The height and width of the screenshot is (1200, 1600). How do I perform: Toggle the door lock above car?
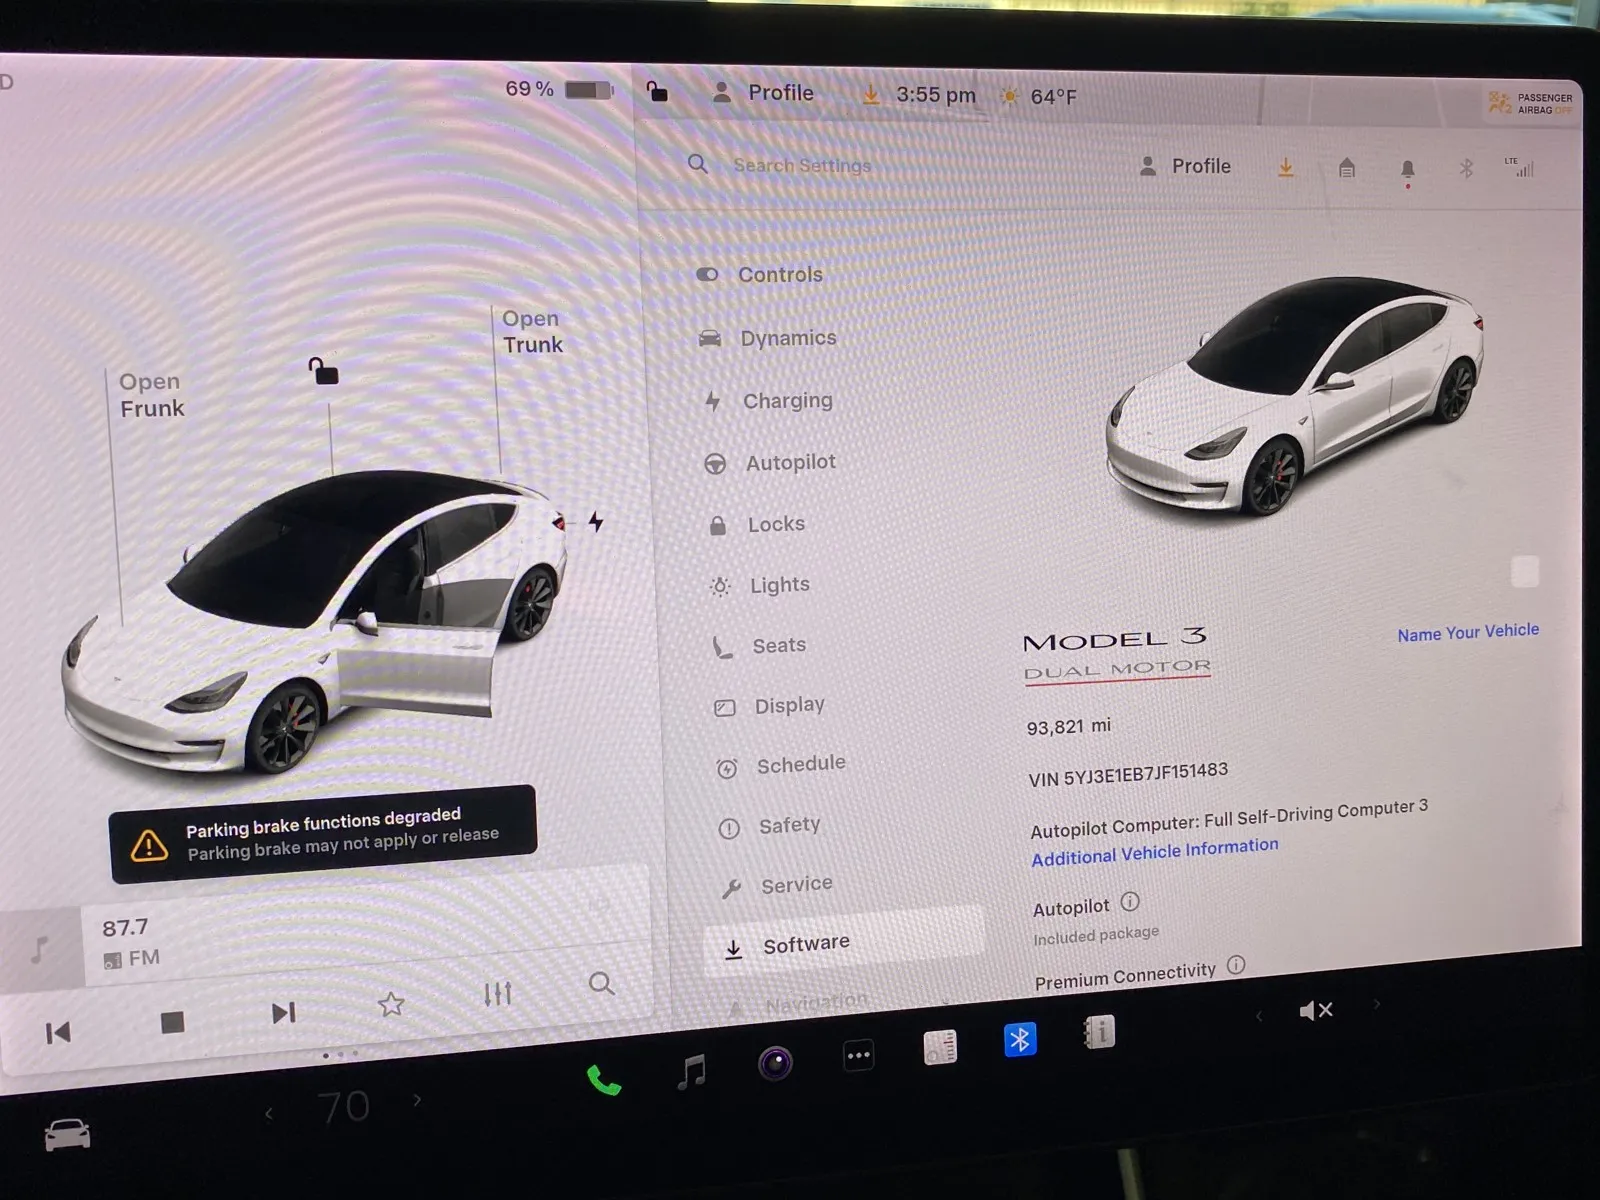(x=323, y=371)
